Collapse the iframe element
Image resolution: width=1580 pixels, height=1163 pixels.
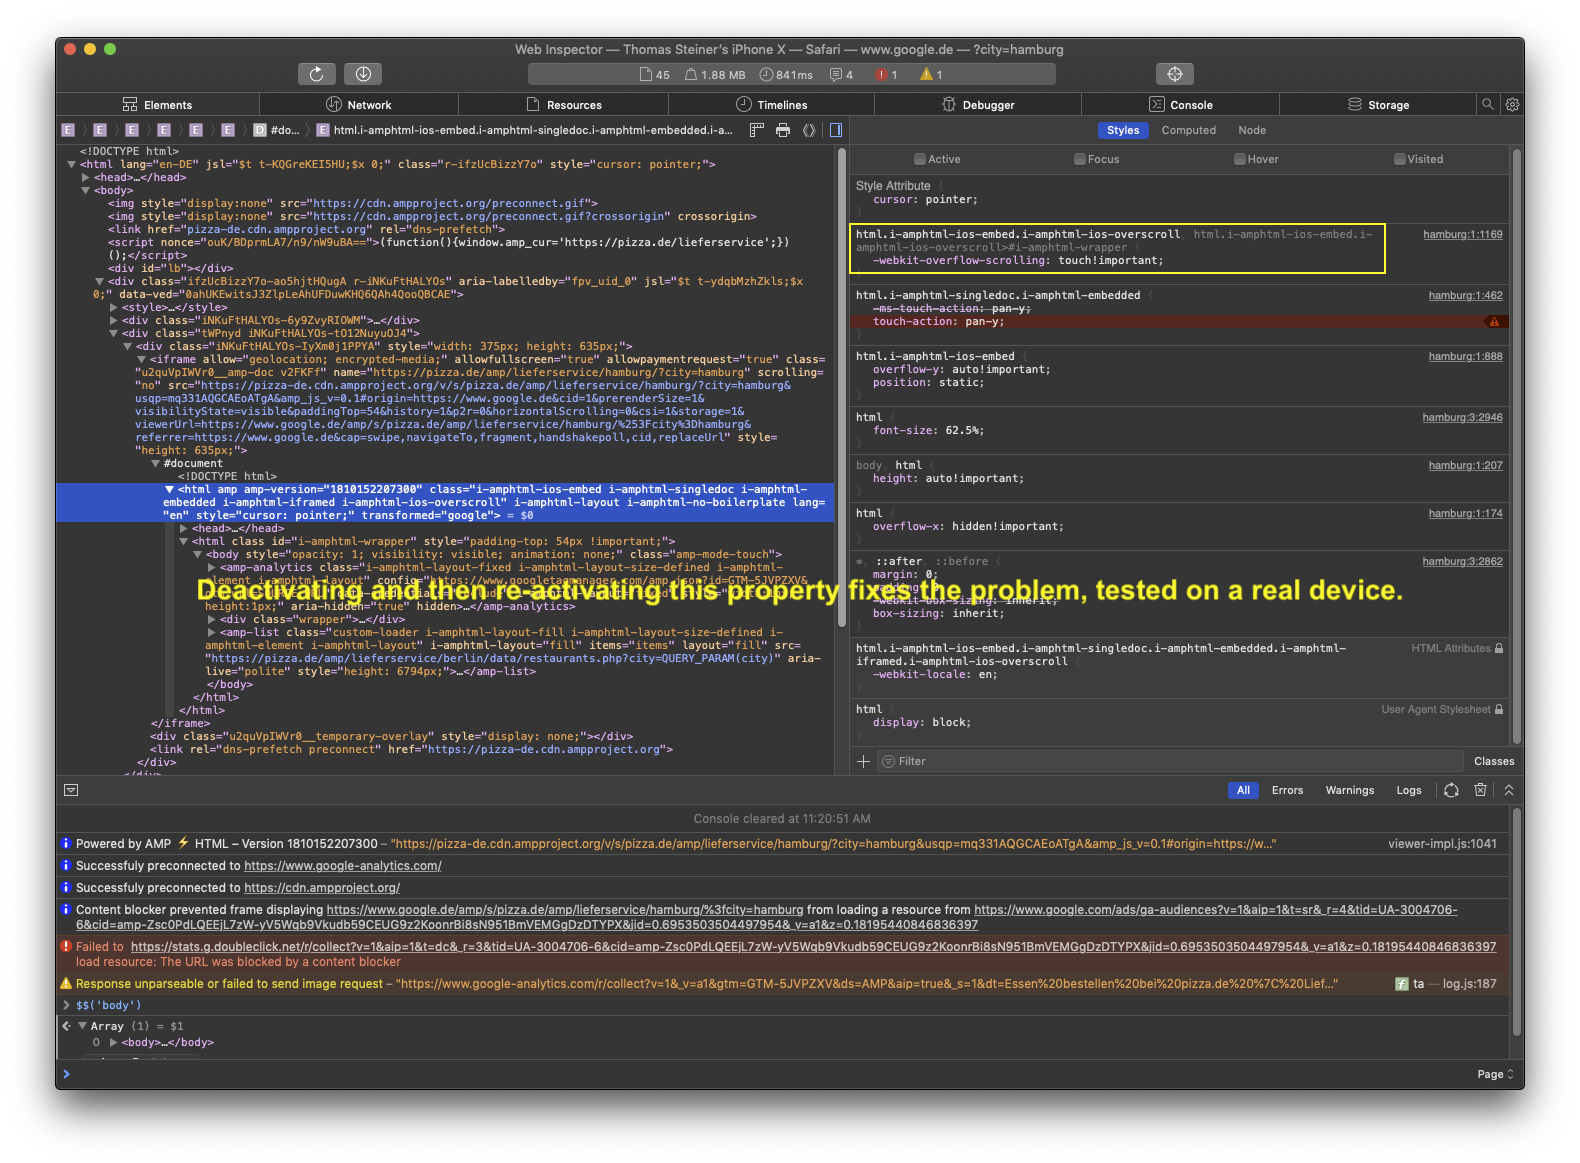pos(141,360)
